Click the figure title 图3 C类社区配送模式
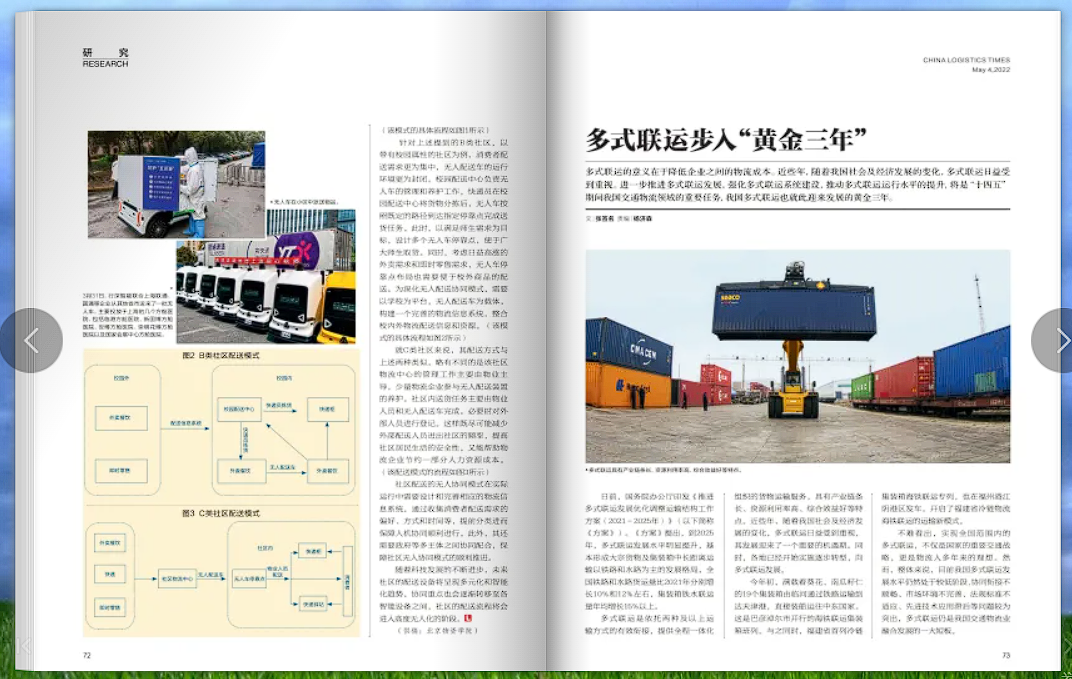 click(x=221, y=513)
